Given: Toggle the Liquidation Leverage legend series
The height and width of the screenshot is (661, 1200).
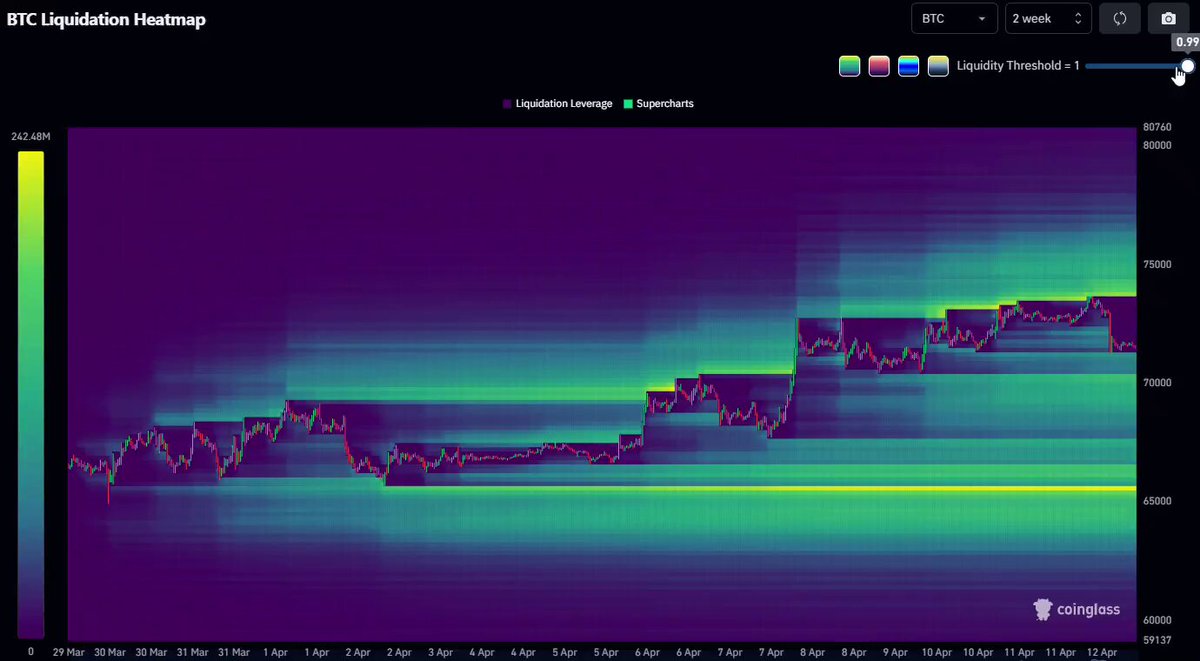Looking at the screenshot, I should [x=558, y=104].
